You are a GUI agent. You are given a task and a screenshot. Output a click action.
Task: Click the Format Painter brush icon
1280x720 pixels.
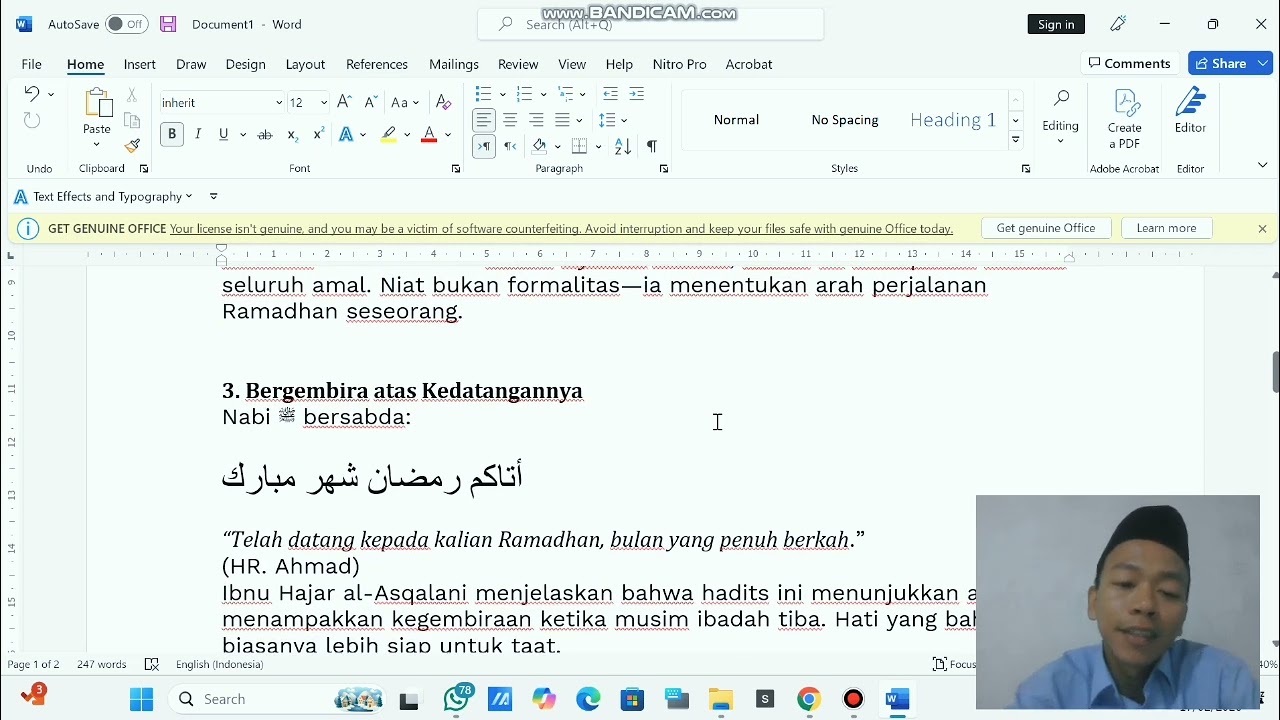pyautogui.click(x=132, y=146)
